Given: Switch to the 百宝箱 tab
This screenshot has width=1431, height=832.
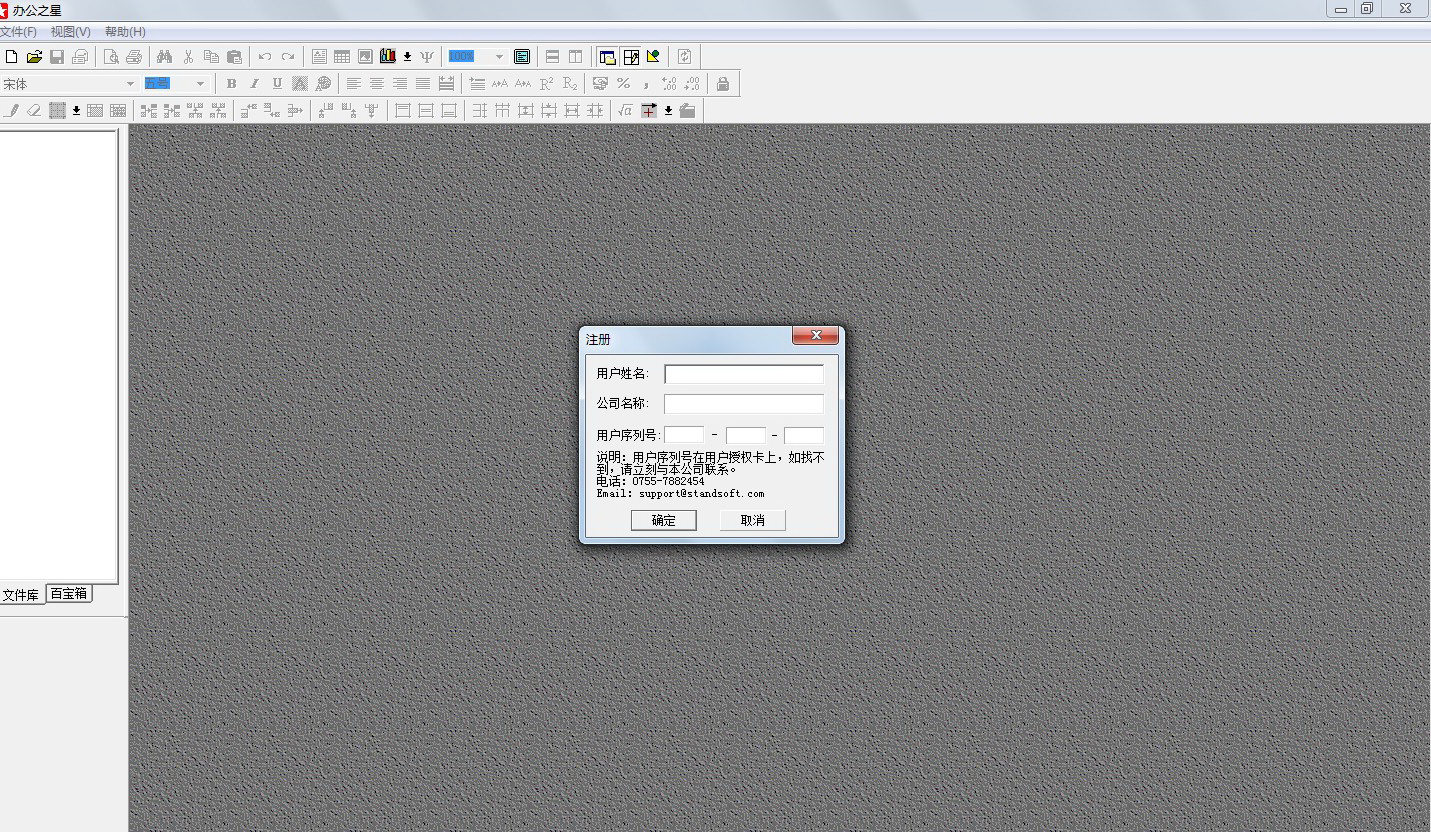Looking at the screenshot, I should [69, 594].
